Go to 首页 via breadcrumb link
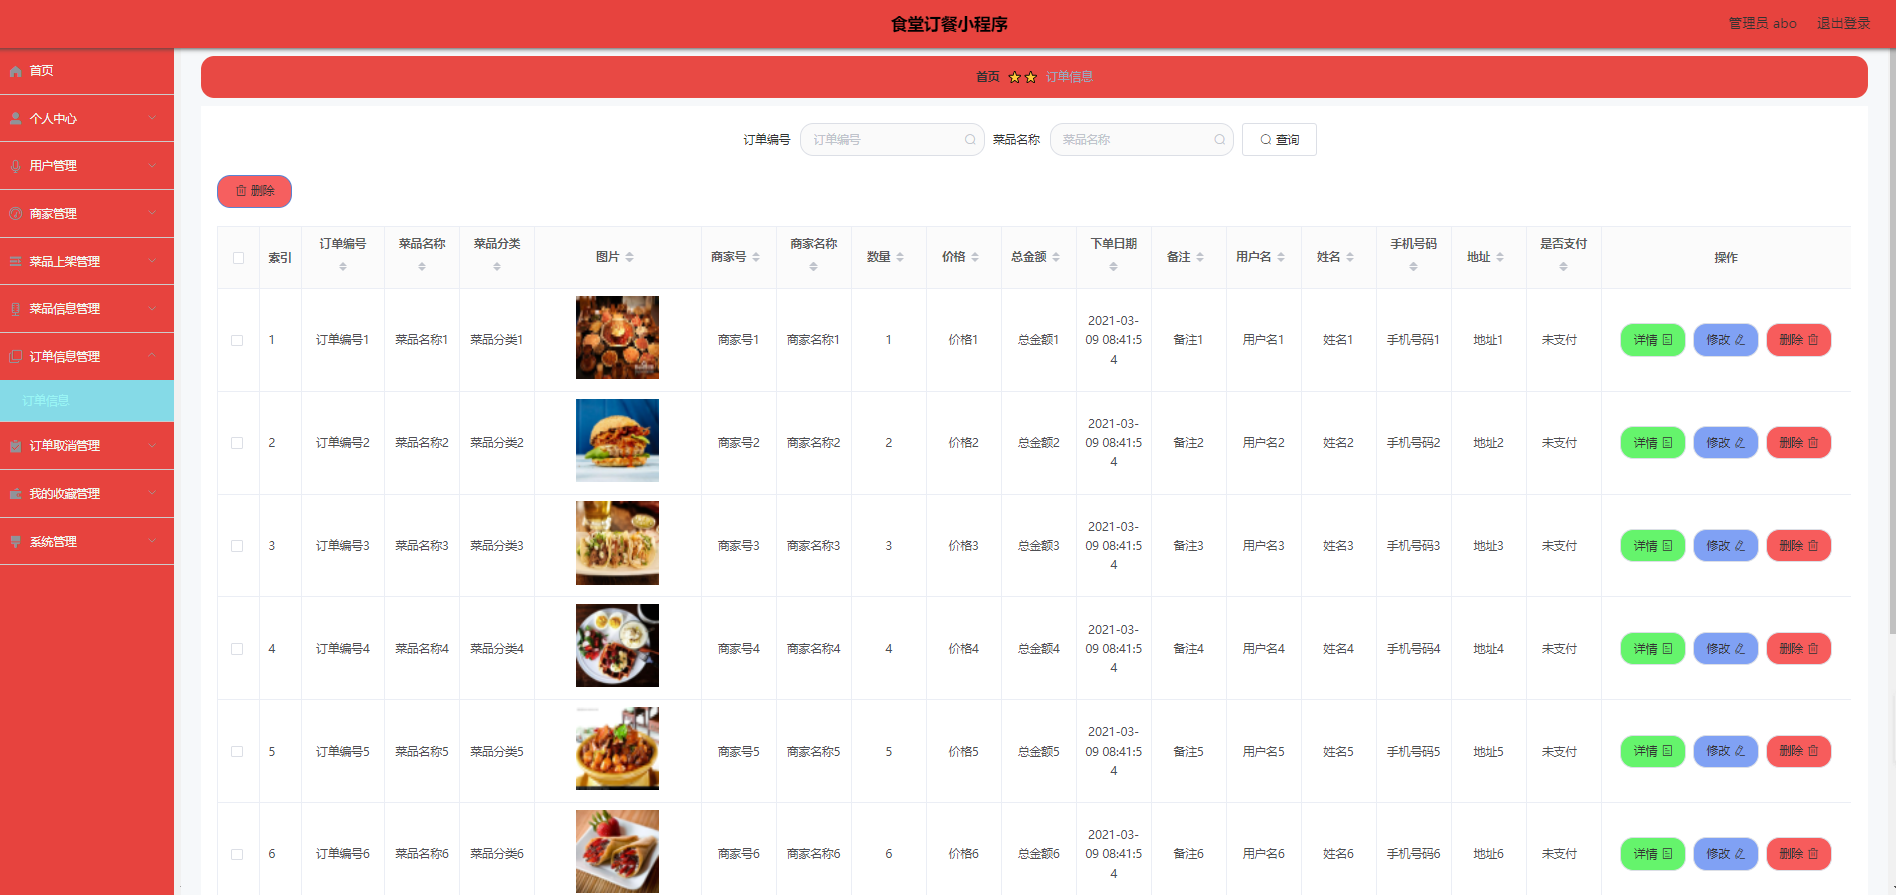This screenshot has height=895, width=1896. tap(987, 77)
